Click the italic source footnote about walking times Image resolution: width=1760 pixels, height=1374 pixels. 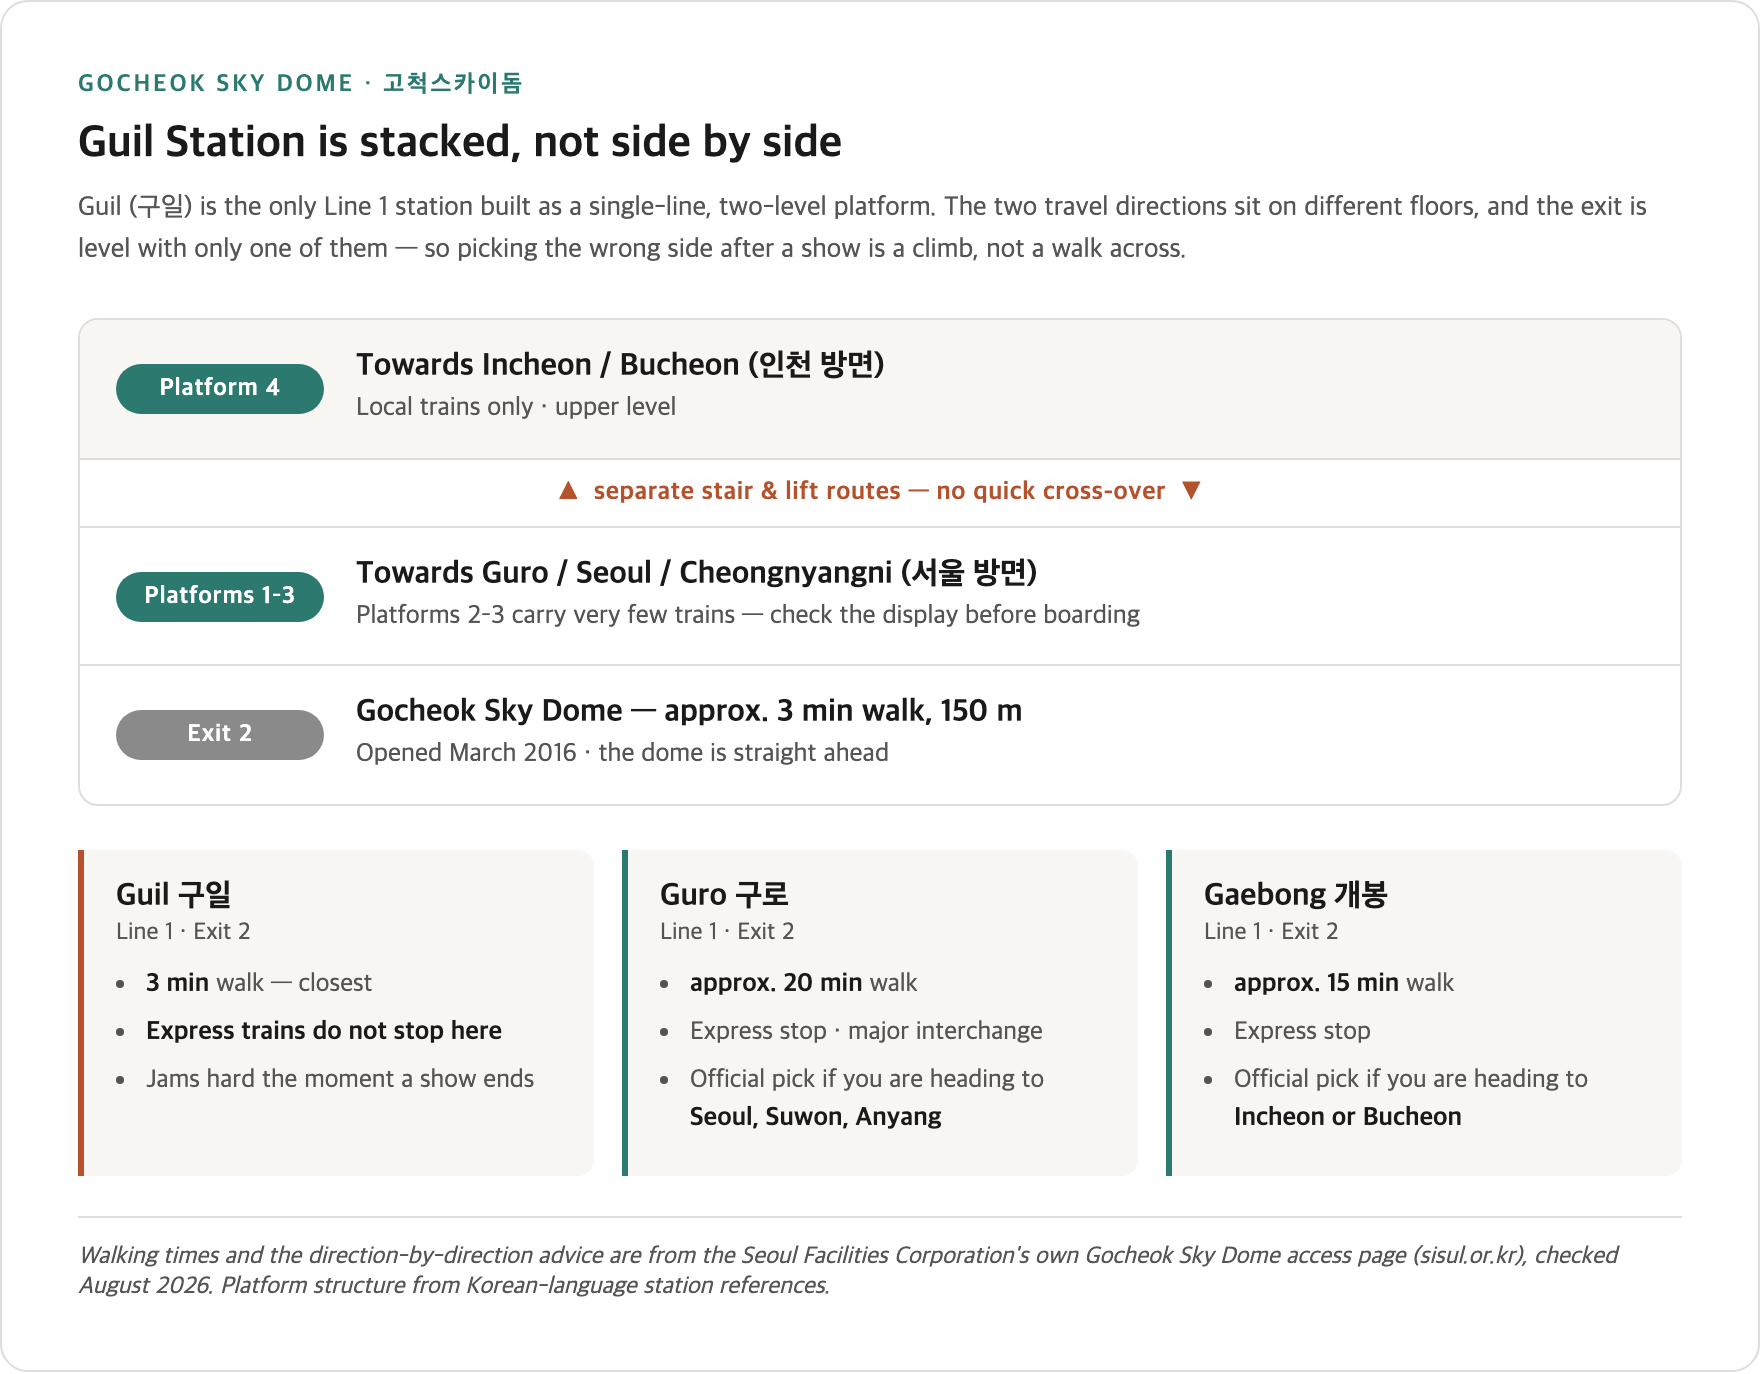[x=848, y=1270]
